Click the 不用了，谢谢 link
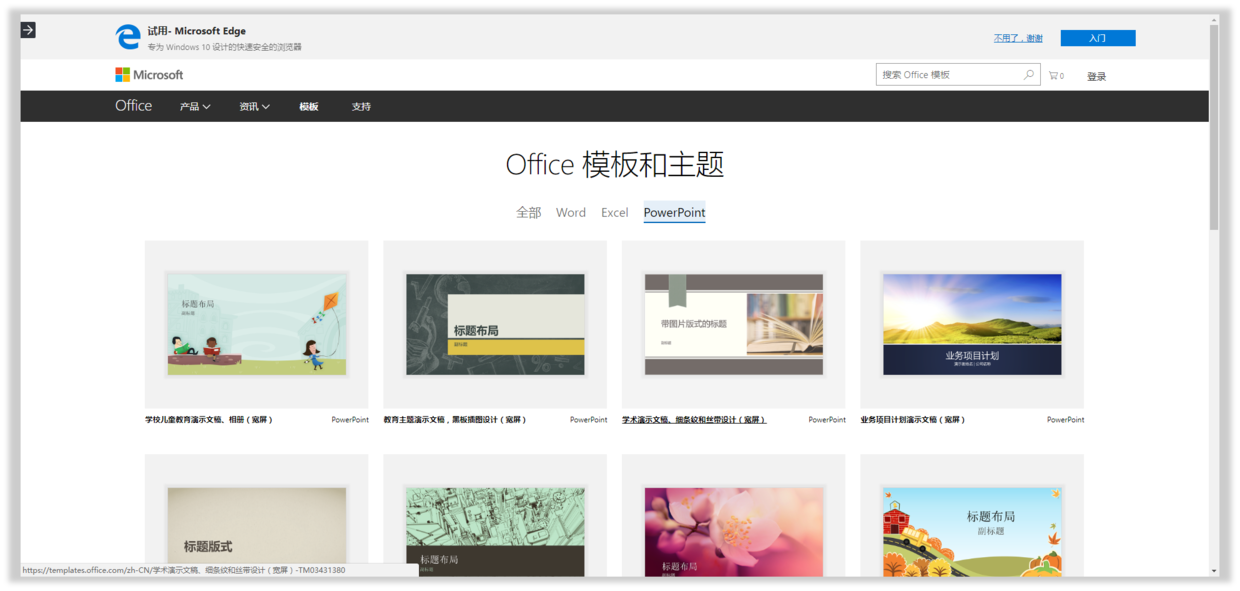 1018,38
